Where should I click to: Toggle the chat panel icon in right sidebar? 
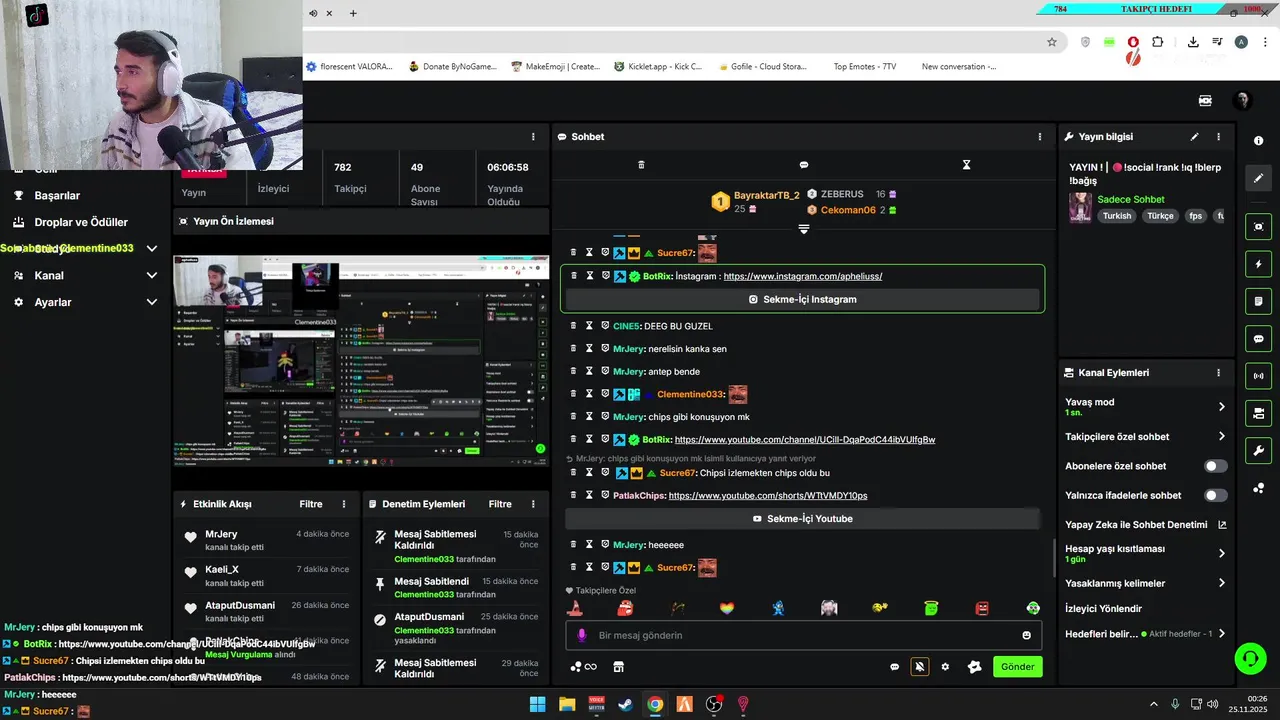click(x=1258, y=339)
